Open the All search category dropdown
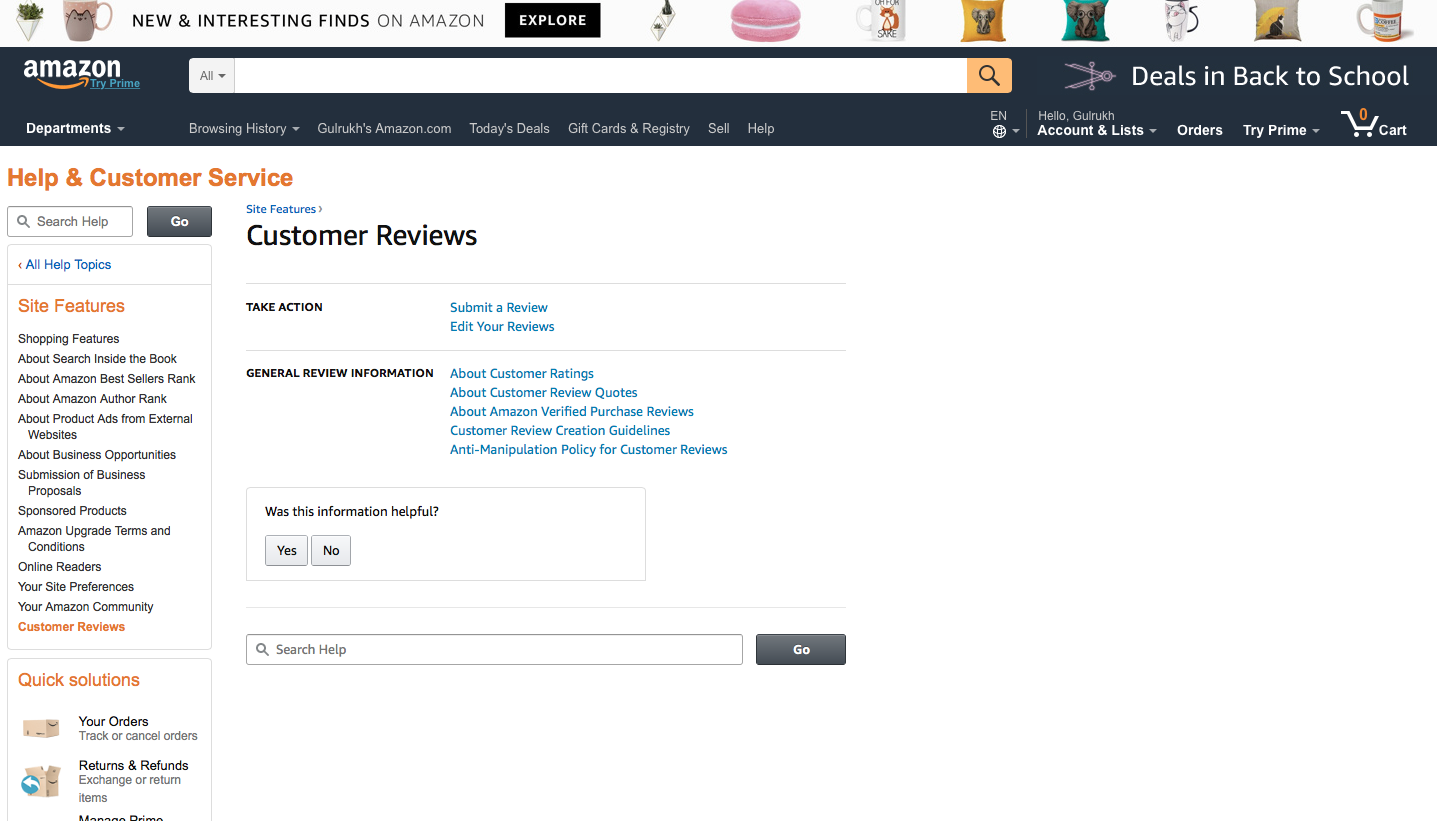Screen dimensions: 1437x821 pyautogui.click(x=212, y=76)
